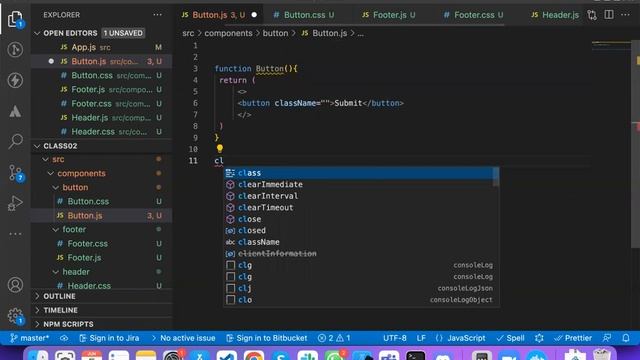Click the Open Changes icon in editor toolbar

(x=592, y=15)
